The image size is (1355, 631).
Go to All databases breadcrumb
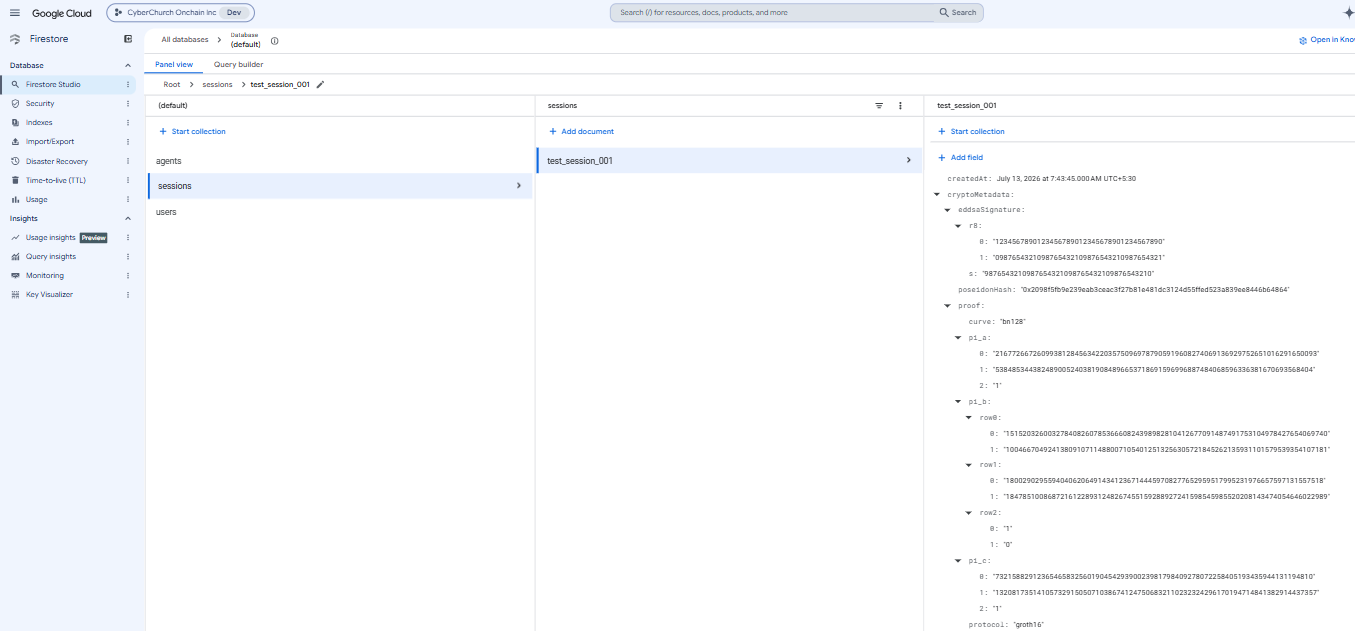coord(185,39)
